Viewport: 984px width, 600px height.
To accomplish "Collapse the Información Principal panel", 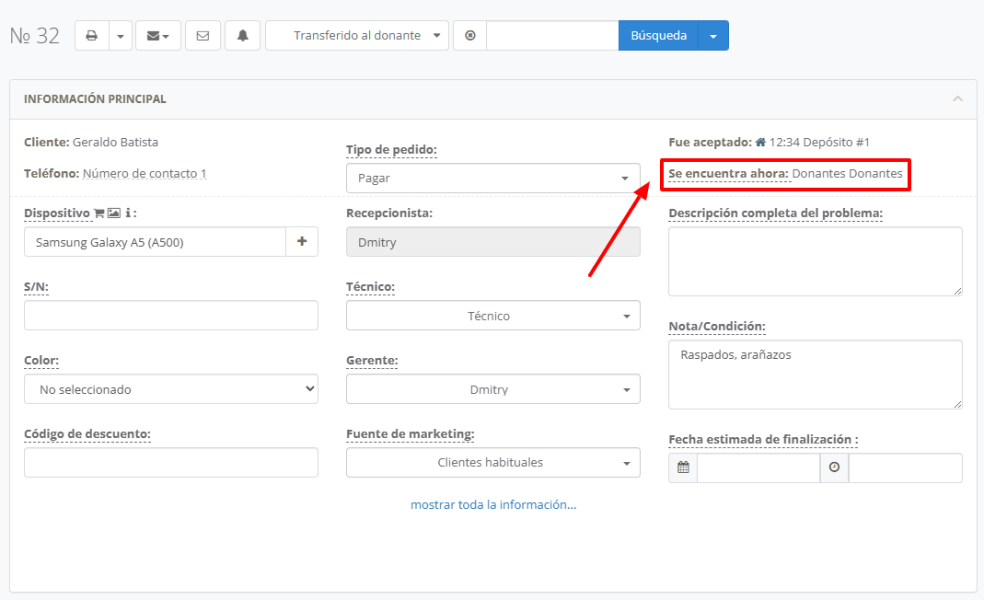I will (956, 98).
